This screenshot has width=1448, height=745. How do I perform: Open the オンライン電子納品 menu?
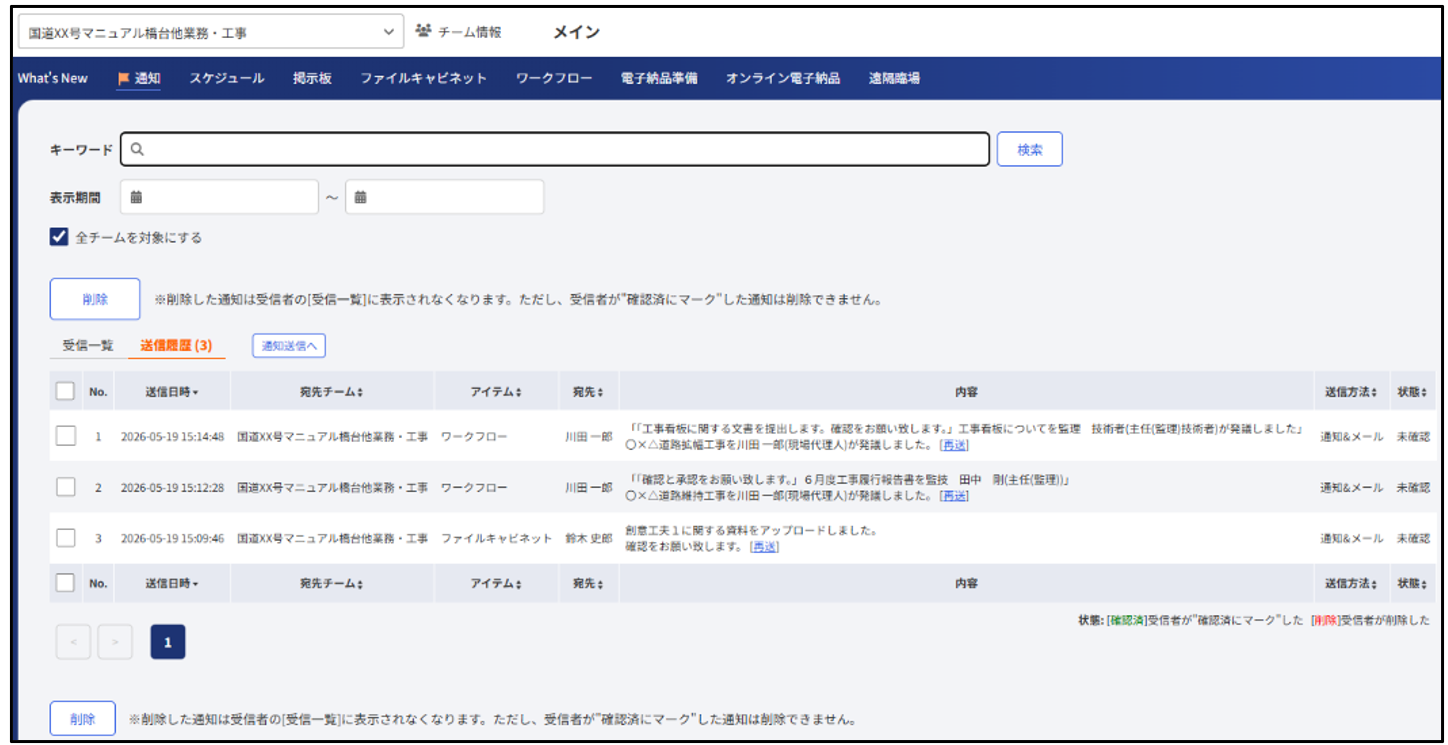(x=783, y=78)
